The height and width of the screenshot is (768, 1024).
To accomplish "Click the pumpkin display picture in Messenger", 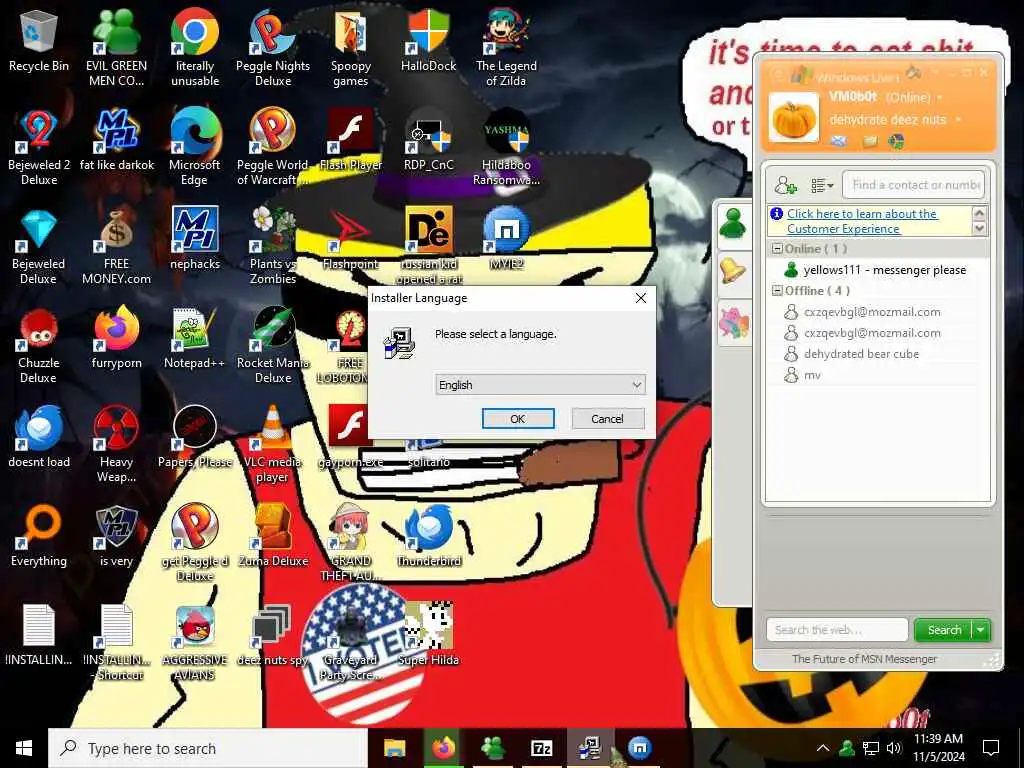I will click(x=793, y=118).
